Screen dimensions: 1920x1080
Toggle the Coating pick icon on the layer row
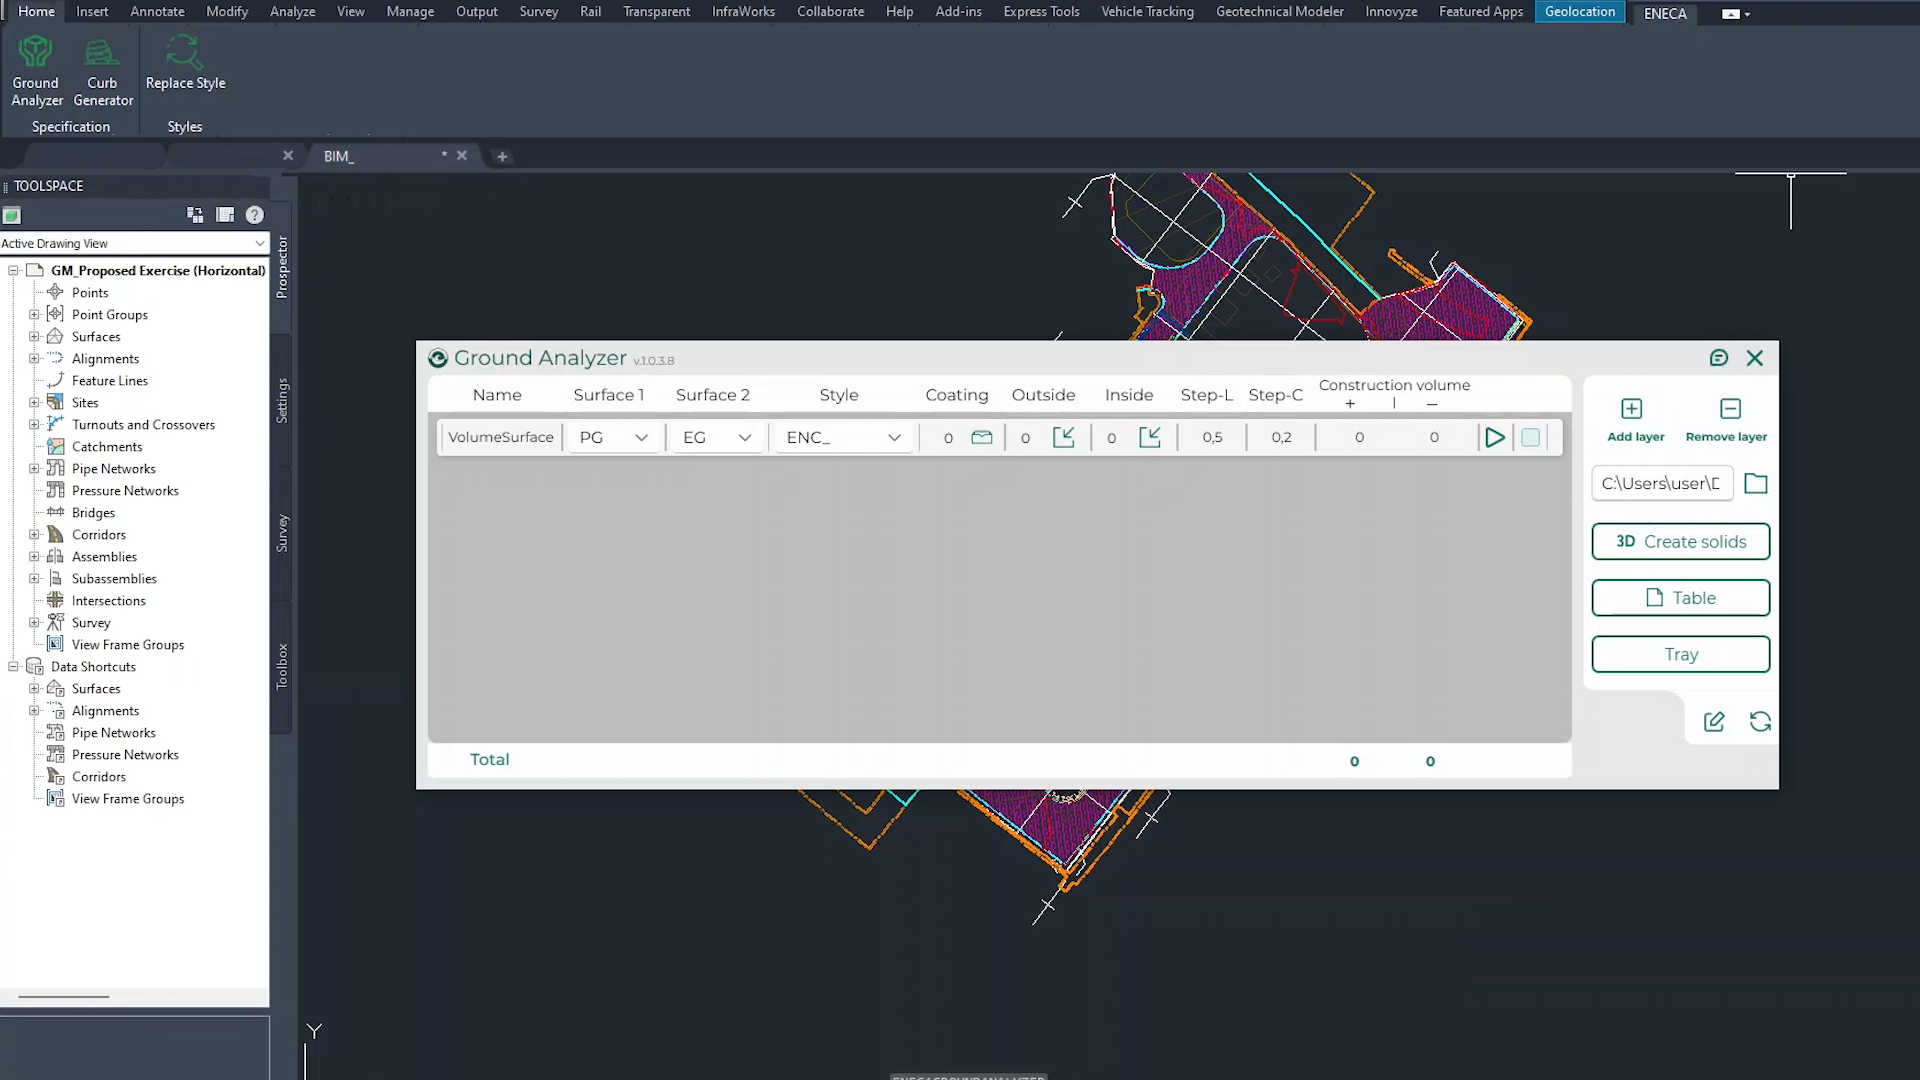[982, 437]
